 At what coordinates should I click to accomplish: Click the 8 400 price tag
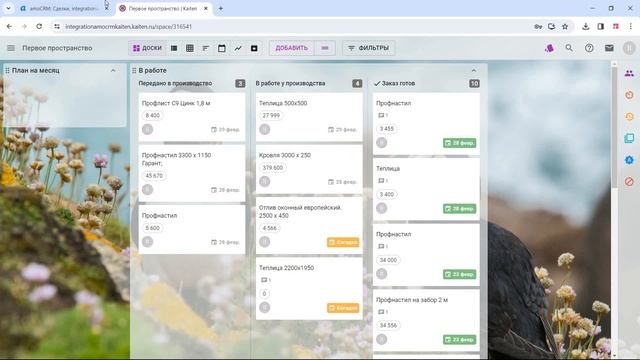[x=153, y=116]
